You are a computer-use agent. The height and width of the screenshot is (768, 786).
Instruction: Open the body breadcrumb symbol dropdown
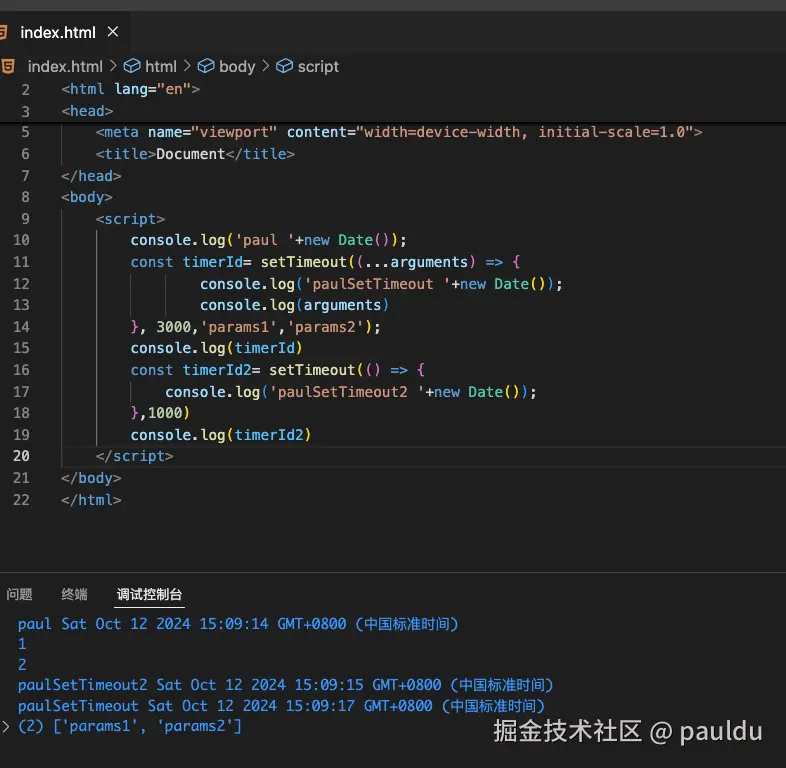click(x=237, y=66)
